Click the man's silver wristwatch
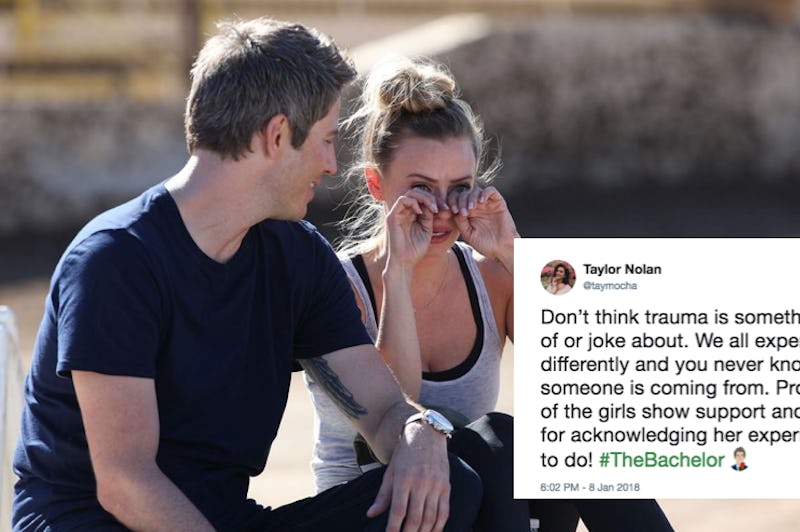Image resolution: width=800 pixels, height=532 pixels. pos(431,421)
